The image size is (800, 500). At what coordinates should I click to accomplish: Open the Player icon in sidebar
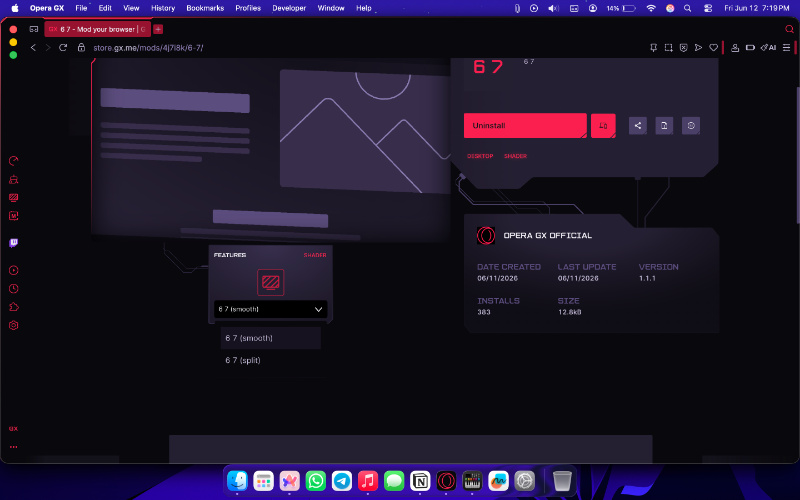pos(14,270)
